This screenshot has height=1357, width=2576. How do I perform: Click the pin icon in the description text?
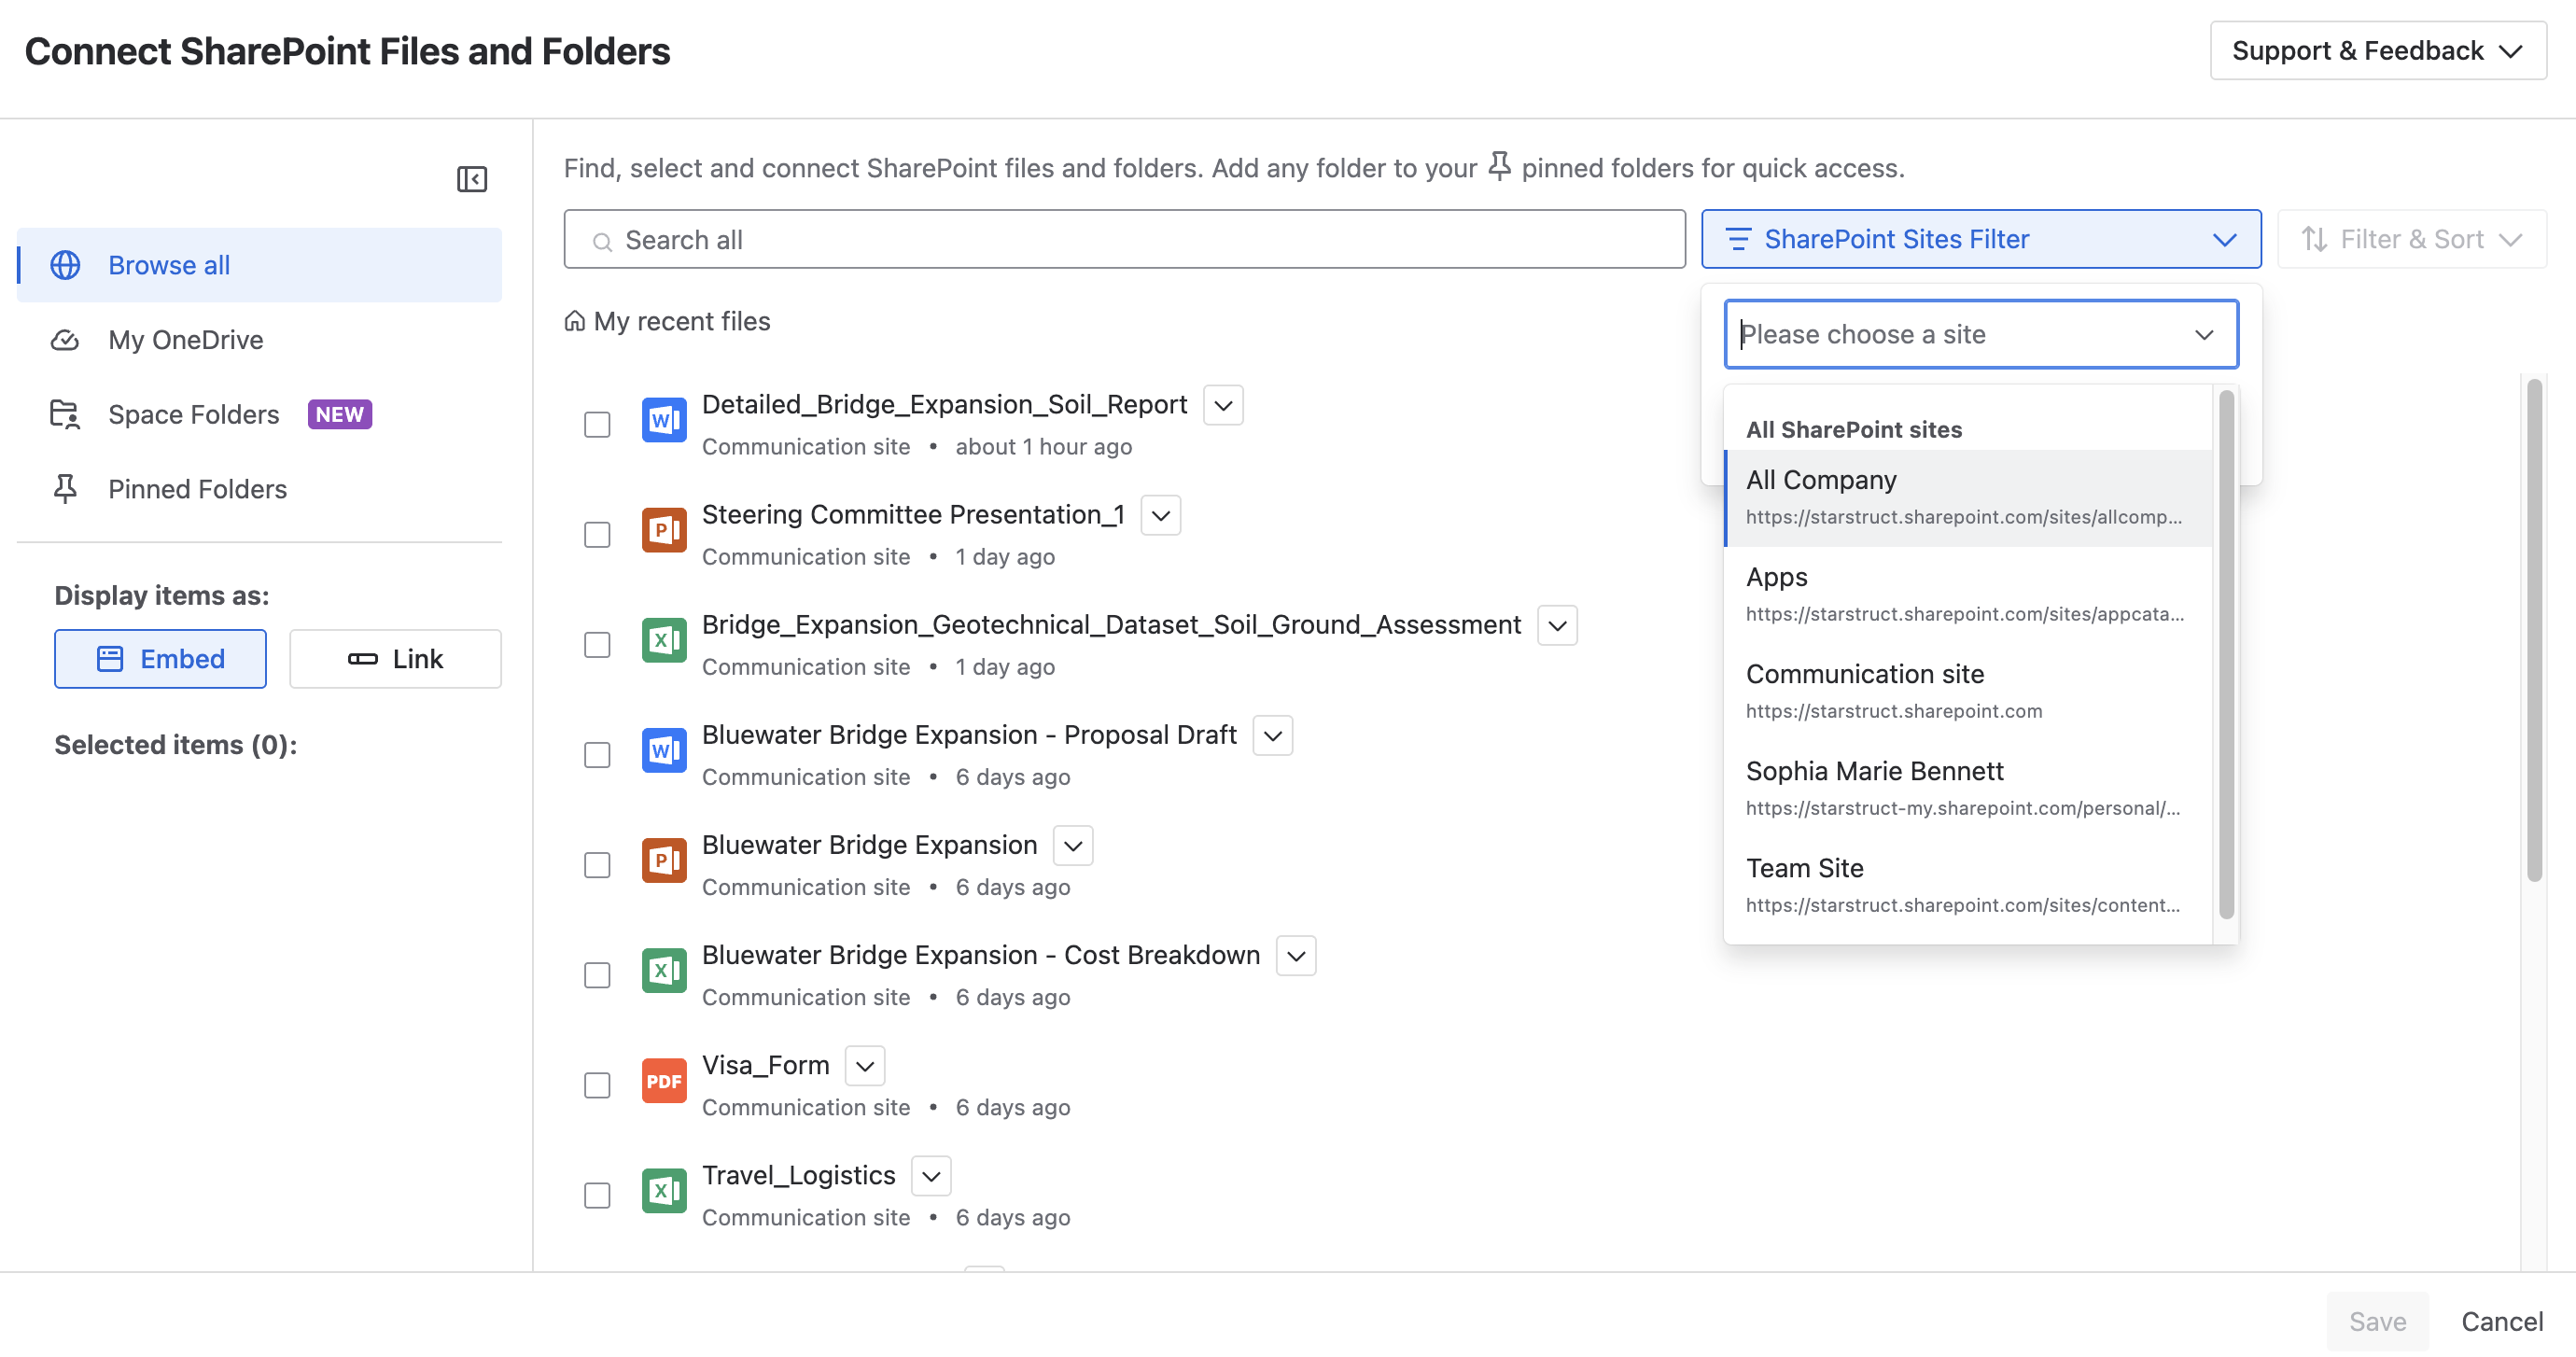1499,166
